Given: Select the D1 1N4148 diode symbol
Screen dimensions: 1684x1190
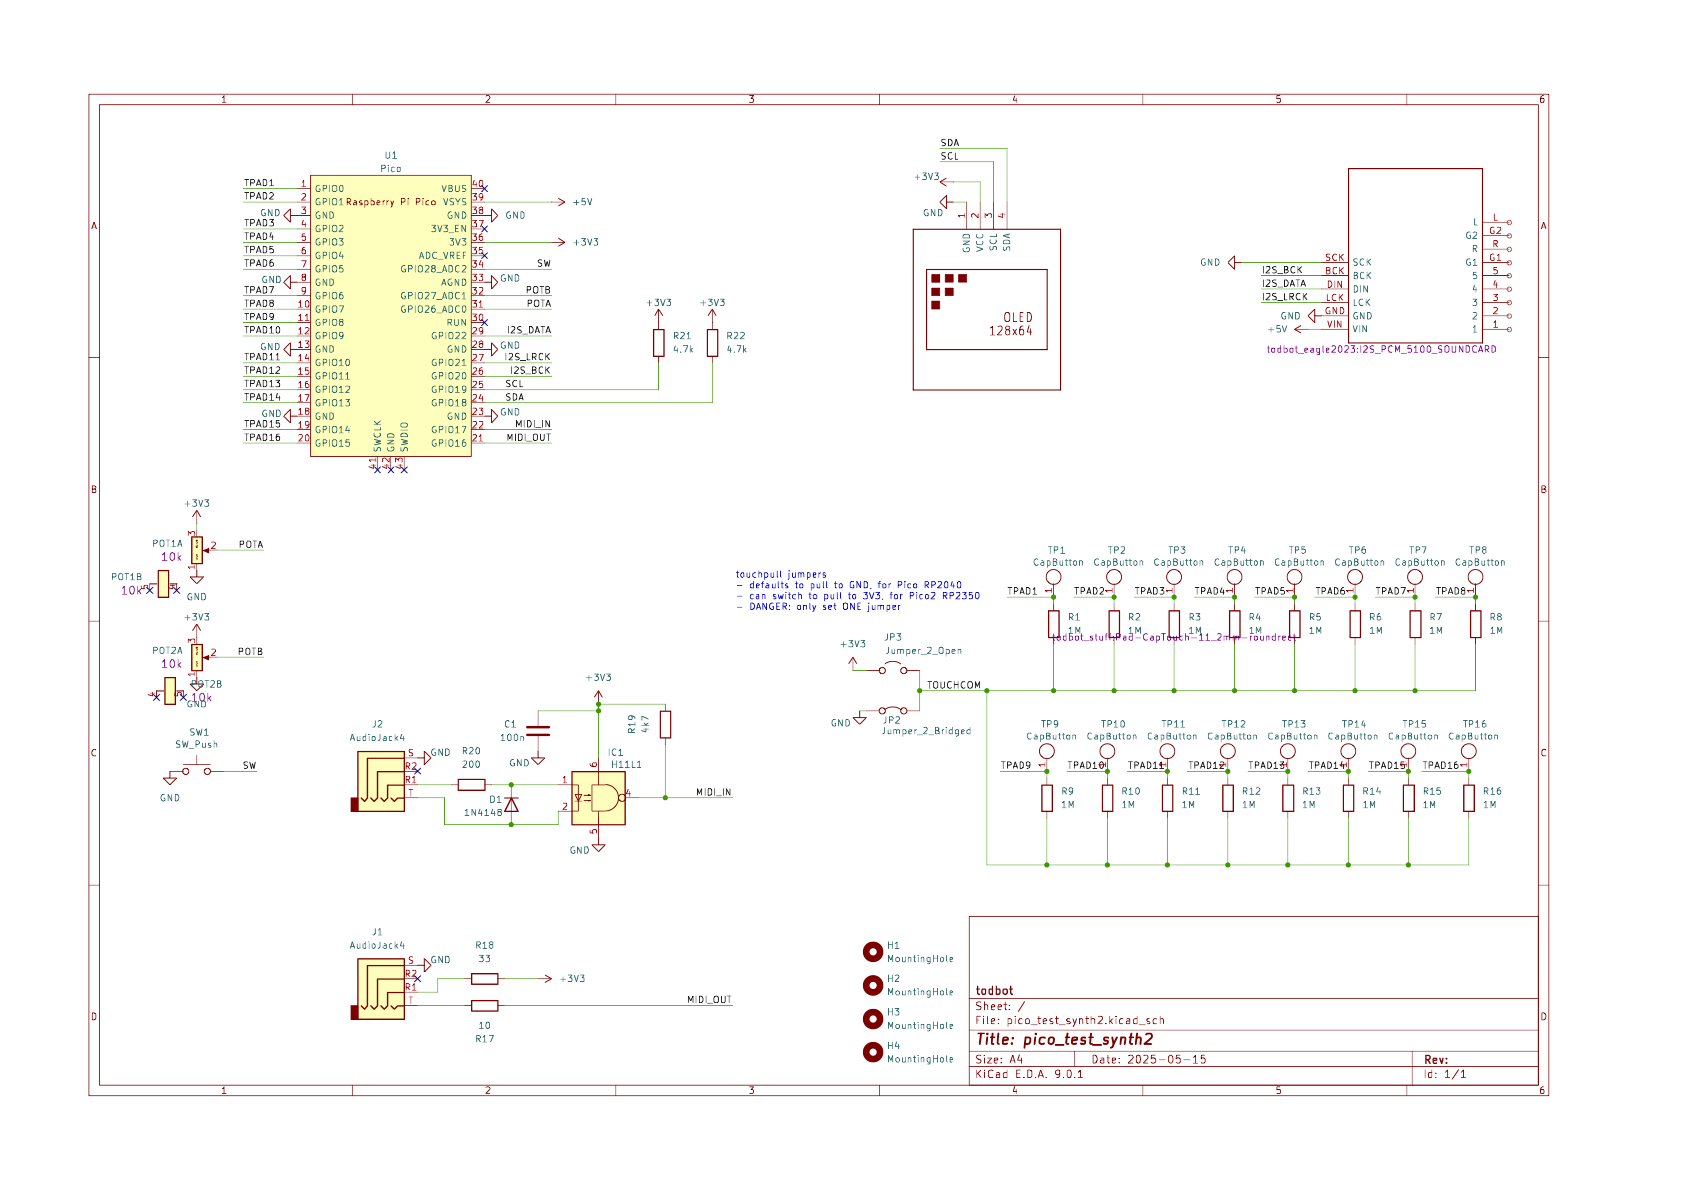Looking at the screenshot, I should click(512, 804).
